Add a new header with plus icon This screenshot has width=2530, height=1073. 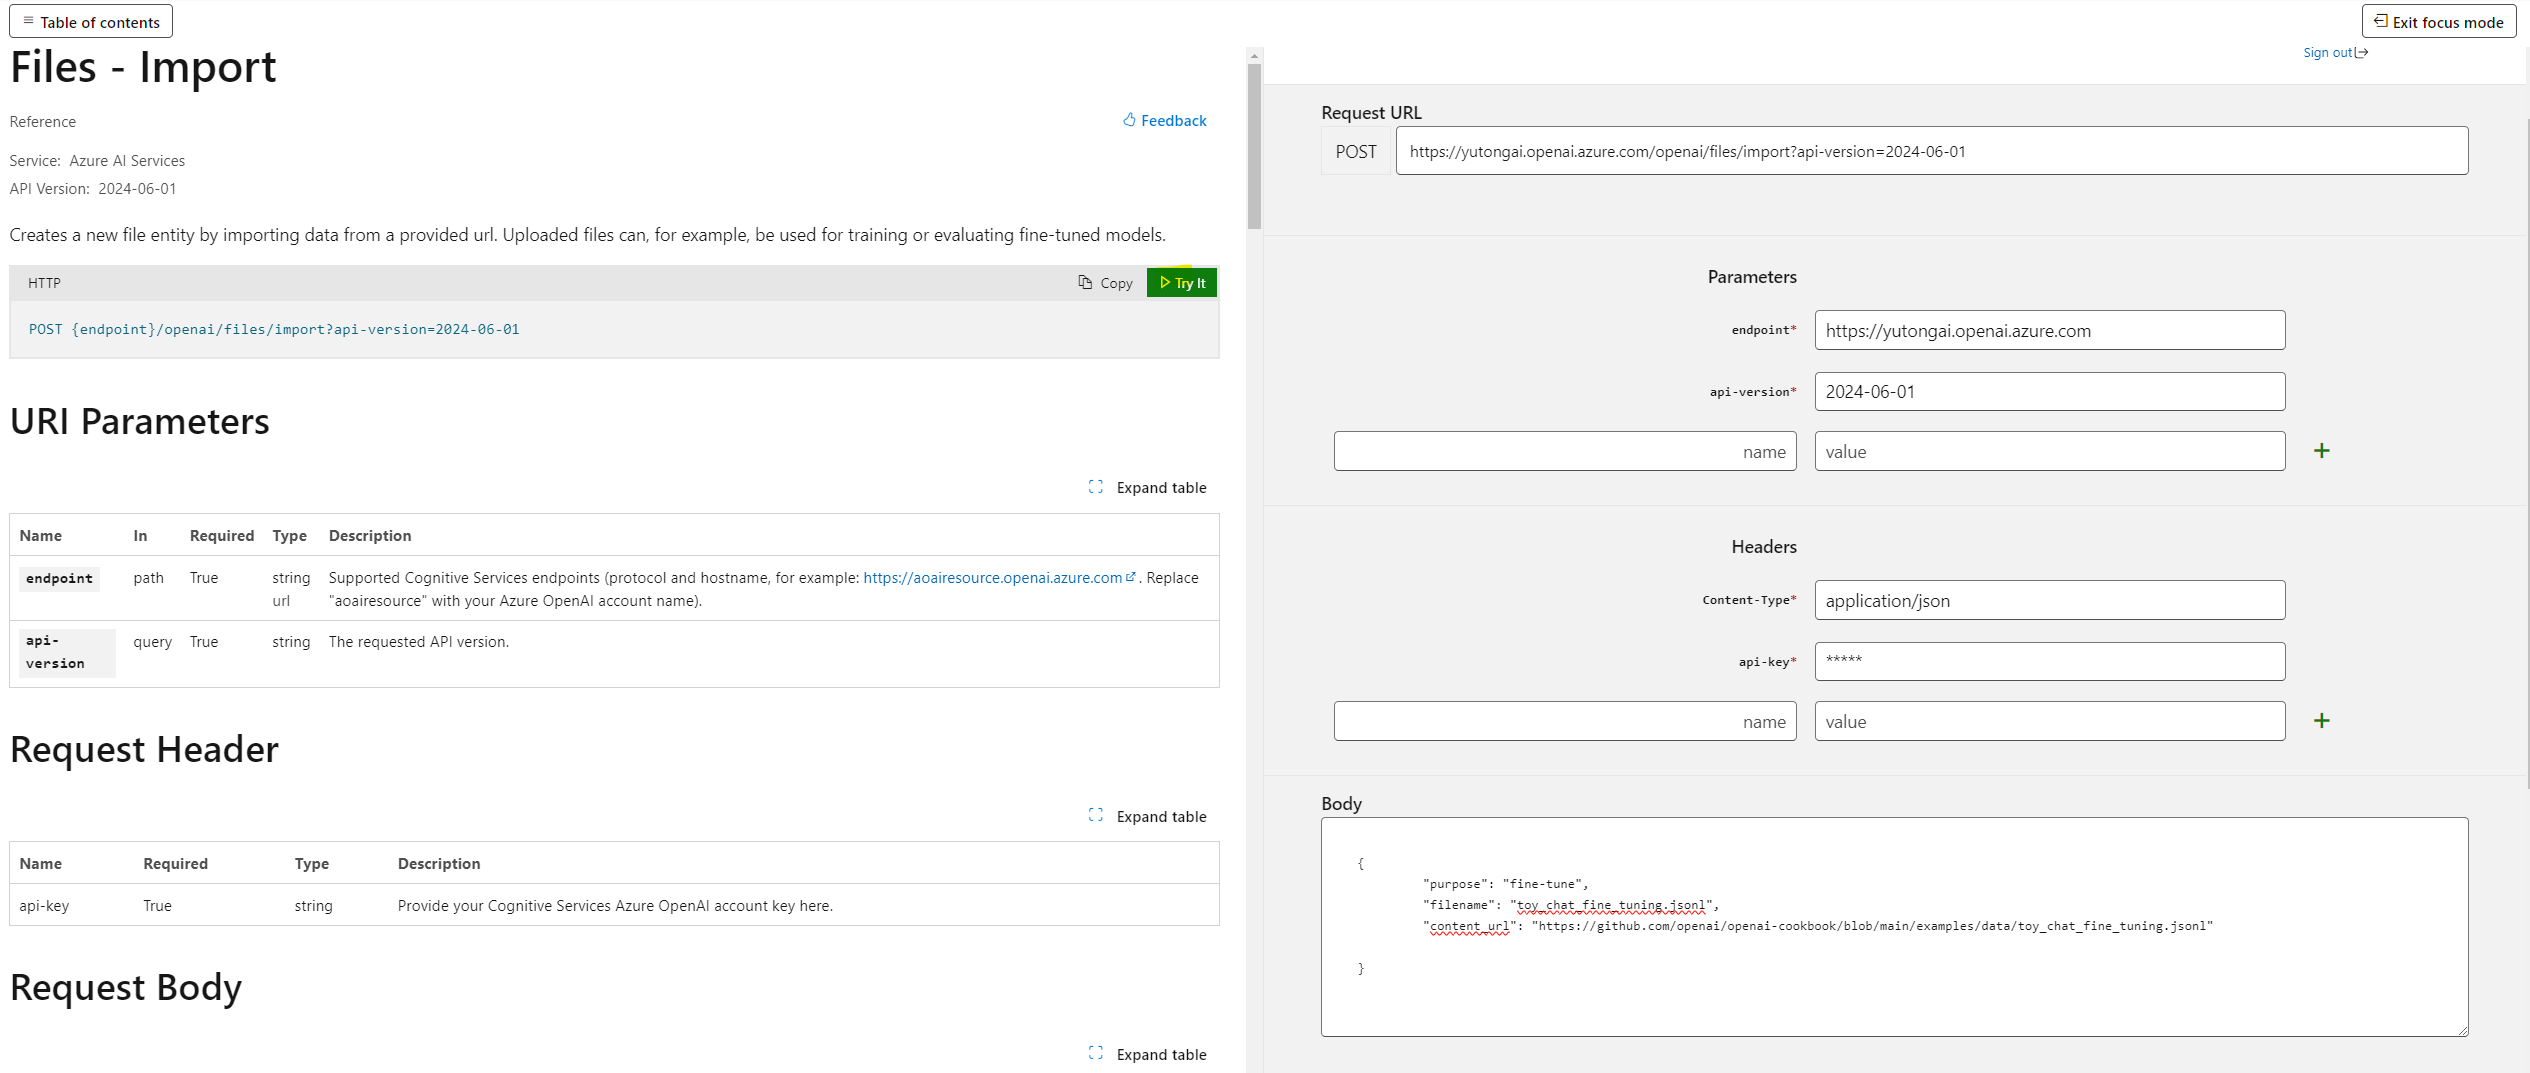pos(2322,721)
